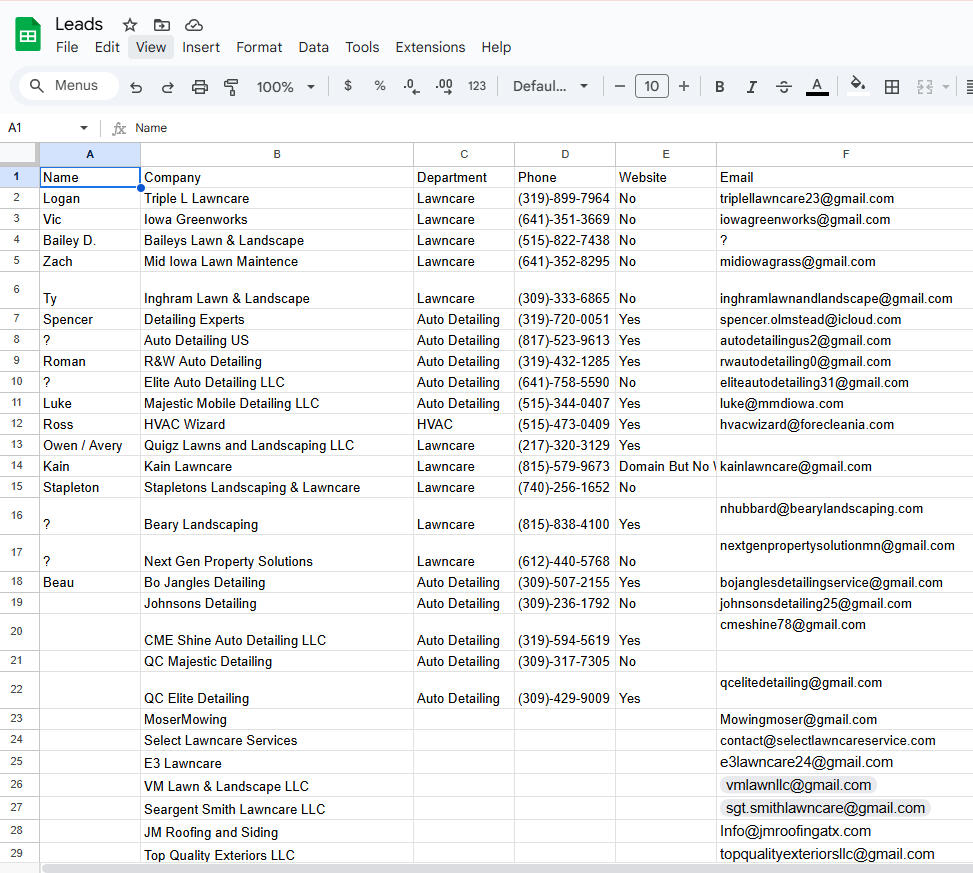Viewport: 973px width, 873px height.
Task: Select cell containing Triple L Lawncare
Action: (x=276, y=198)
